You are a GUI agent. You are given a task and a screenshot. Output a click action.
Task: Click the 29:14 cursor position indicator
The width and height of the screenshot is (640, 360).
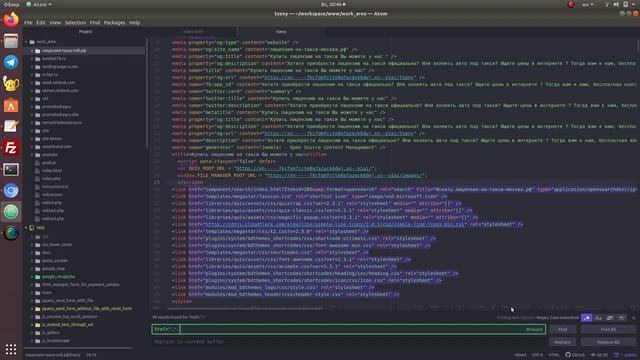pyautogui.click(x=91, y=355)
